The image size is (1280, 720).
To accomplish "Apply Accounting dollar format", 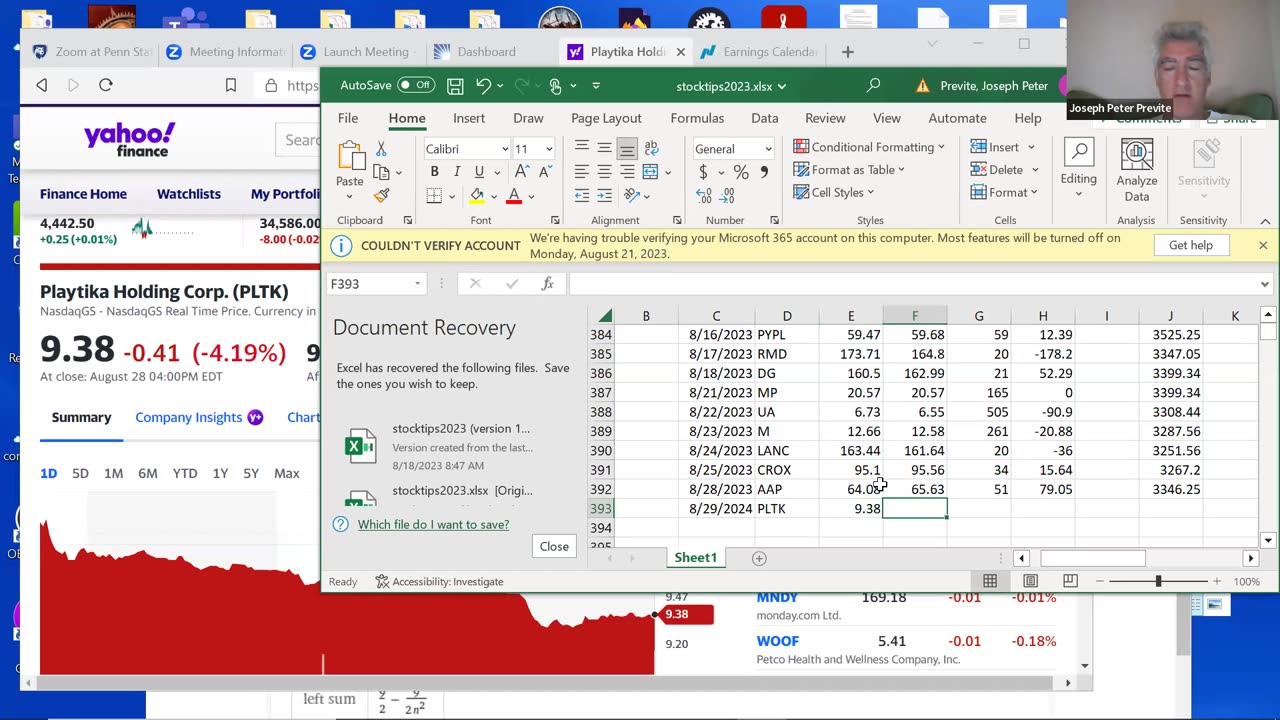I will coord(703,172).
